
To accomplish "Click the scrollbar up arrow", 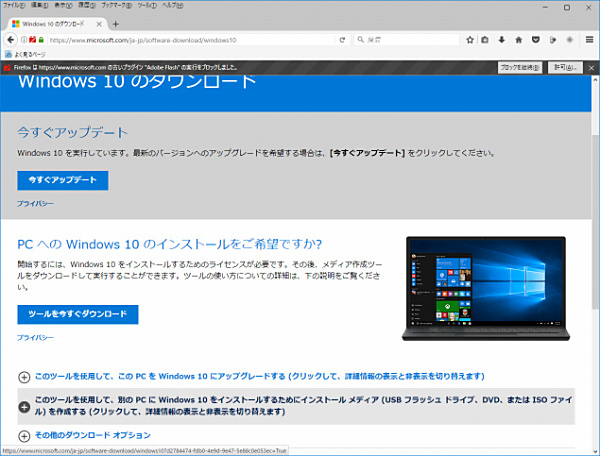I will [595, 80].
